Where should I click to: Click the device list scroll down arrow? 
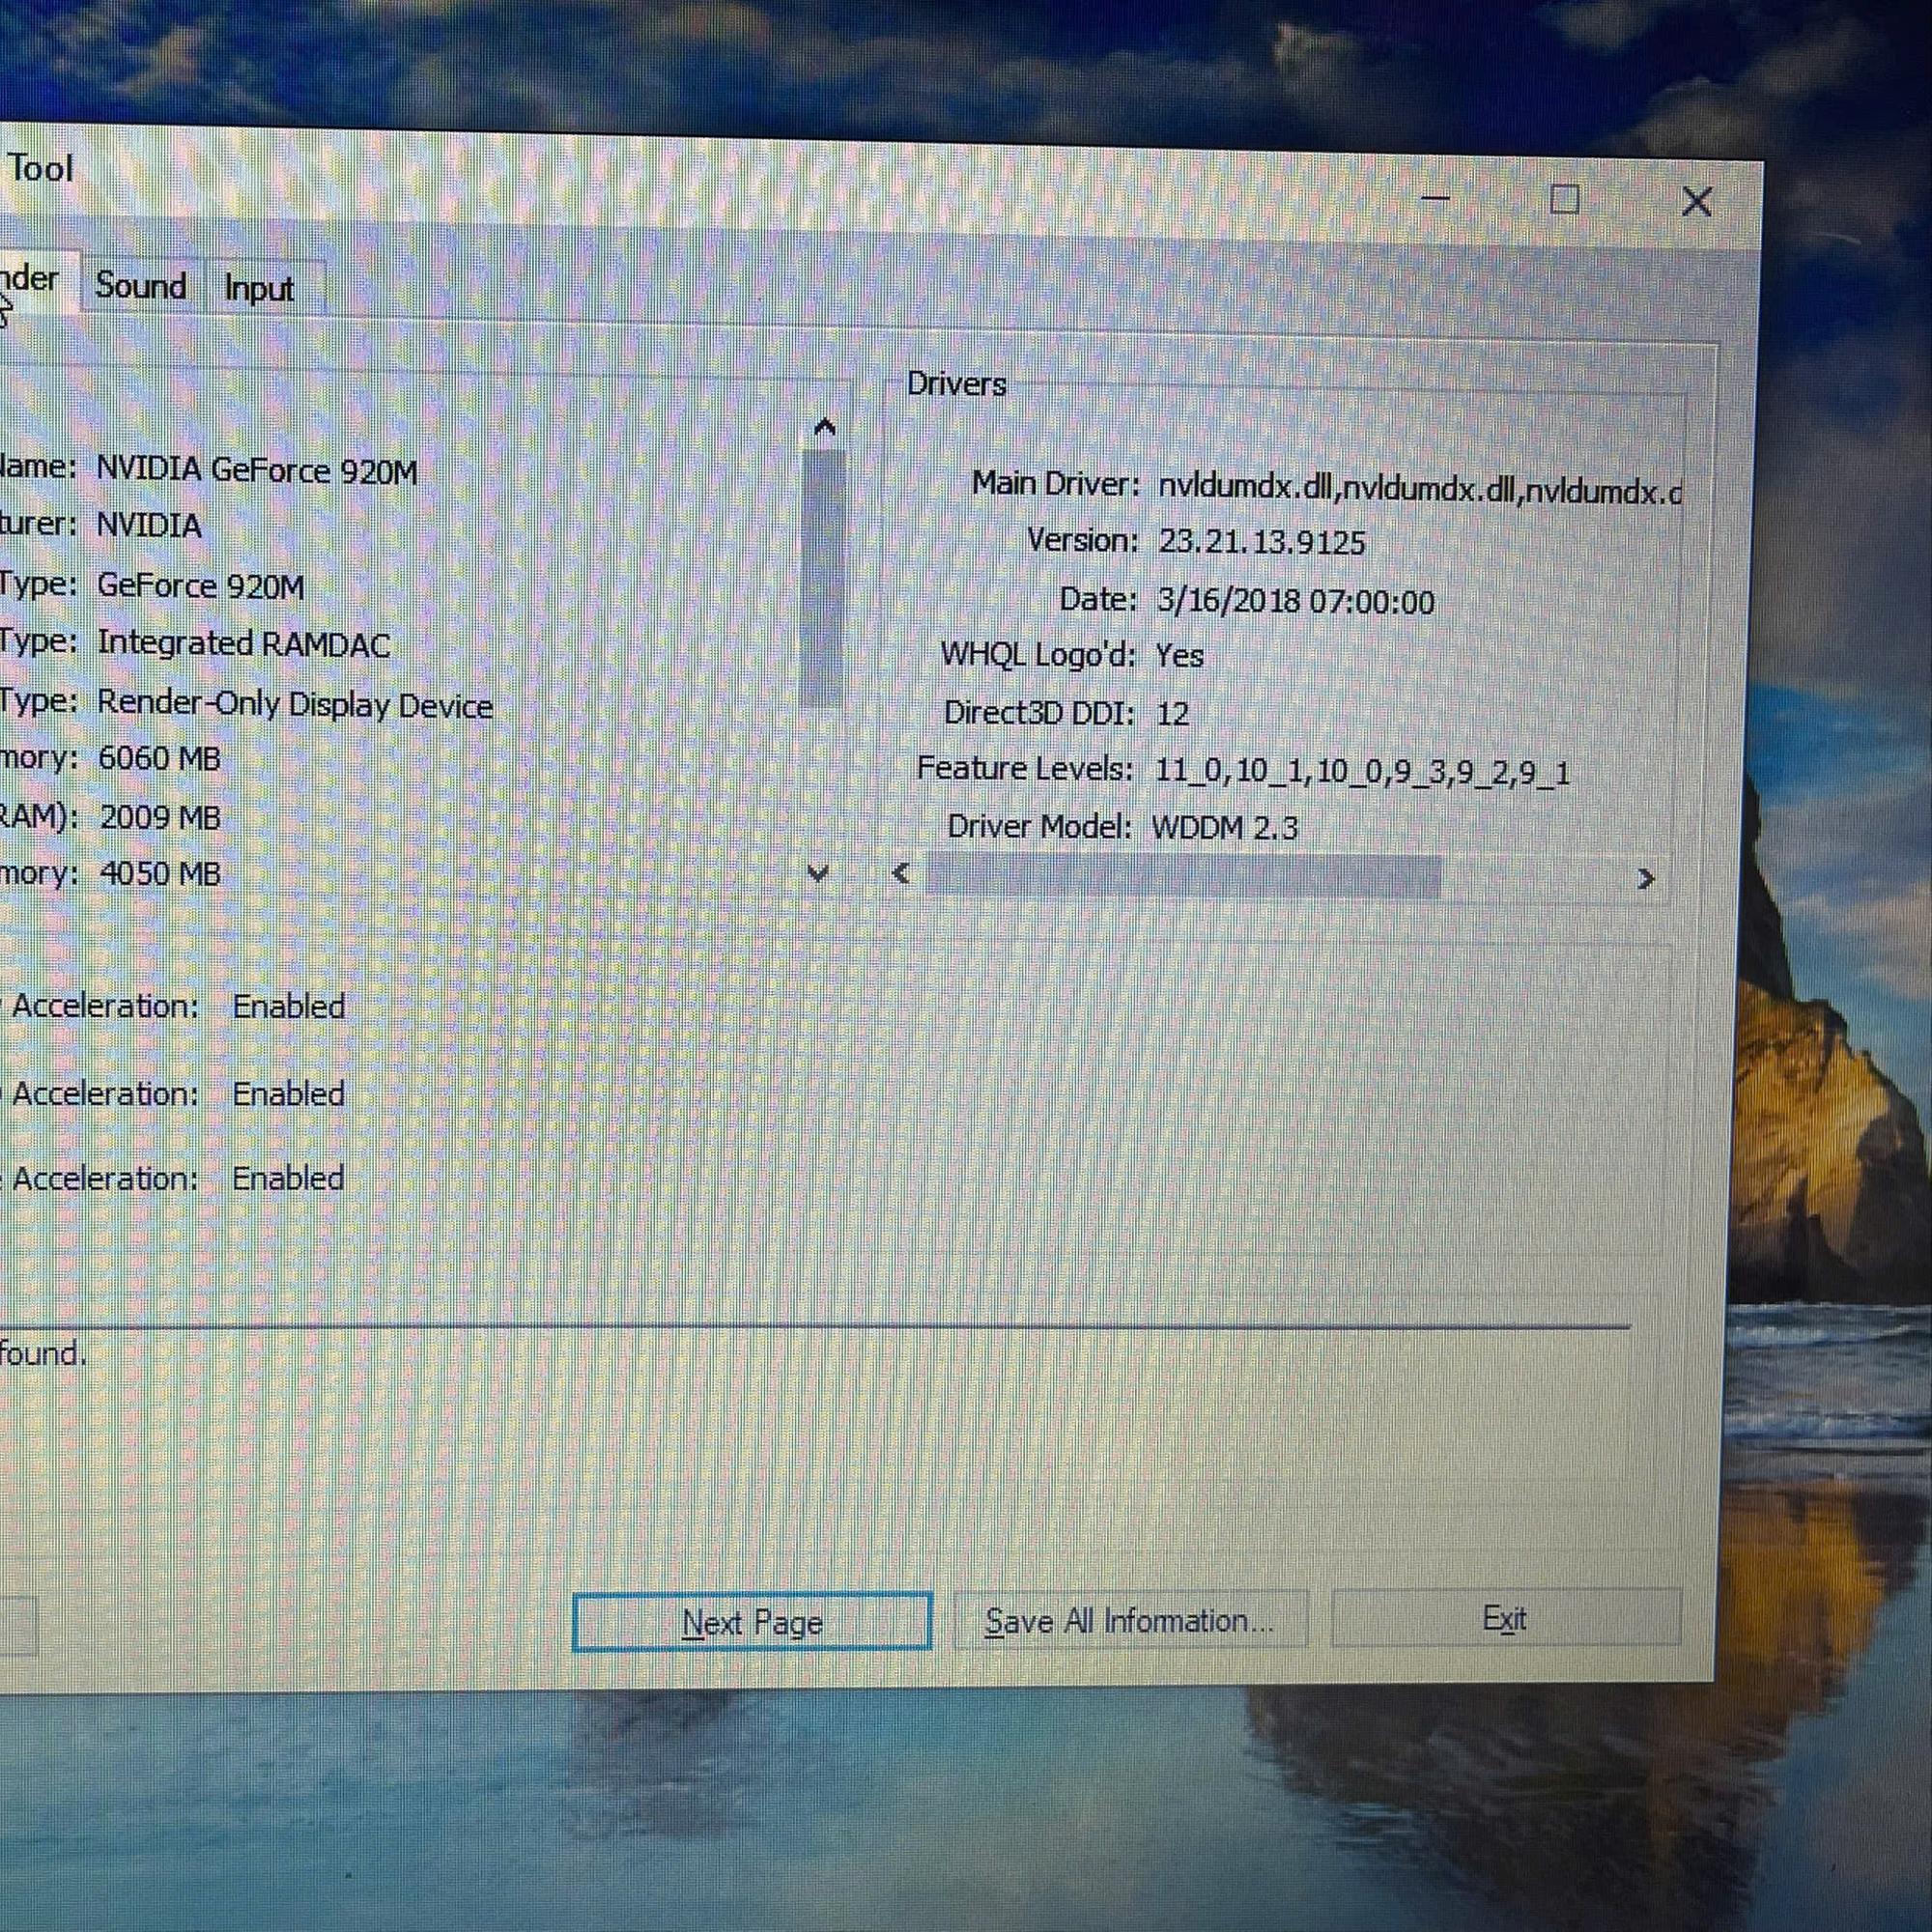[x=818, y=873]
